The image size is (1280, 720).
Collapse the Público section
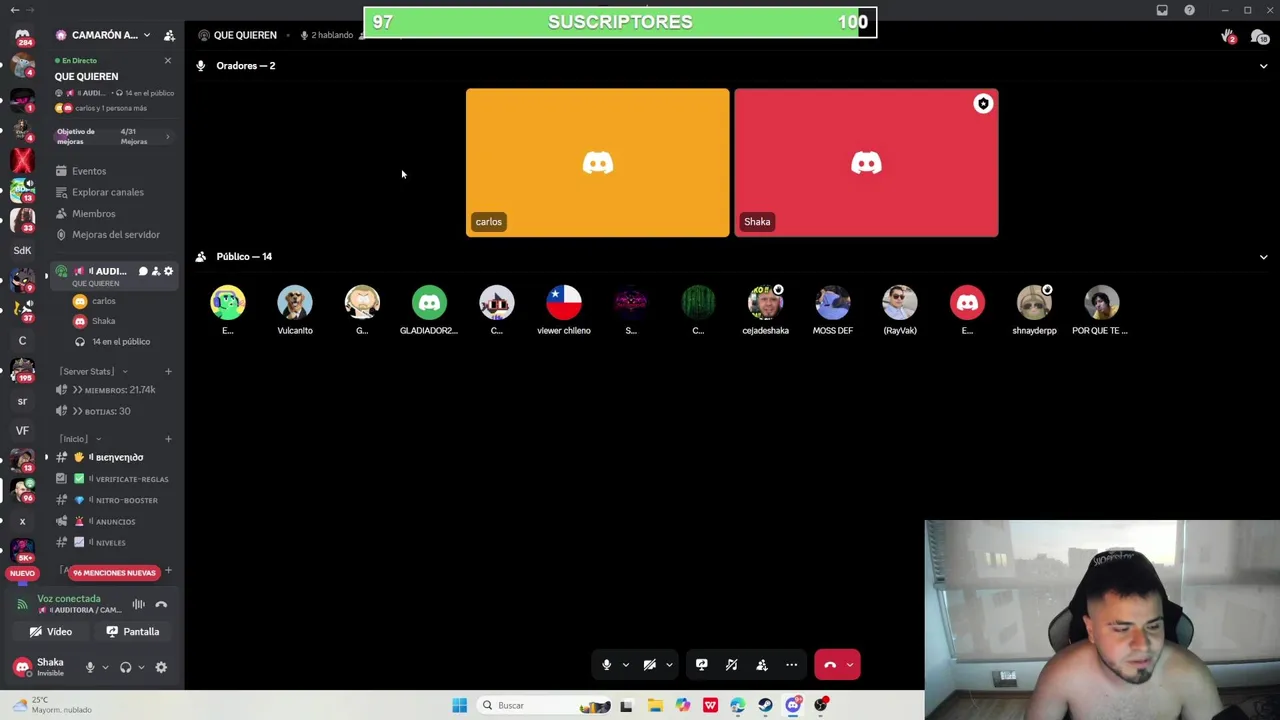tap(1263, 257)
